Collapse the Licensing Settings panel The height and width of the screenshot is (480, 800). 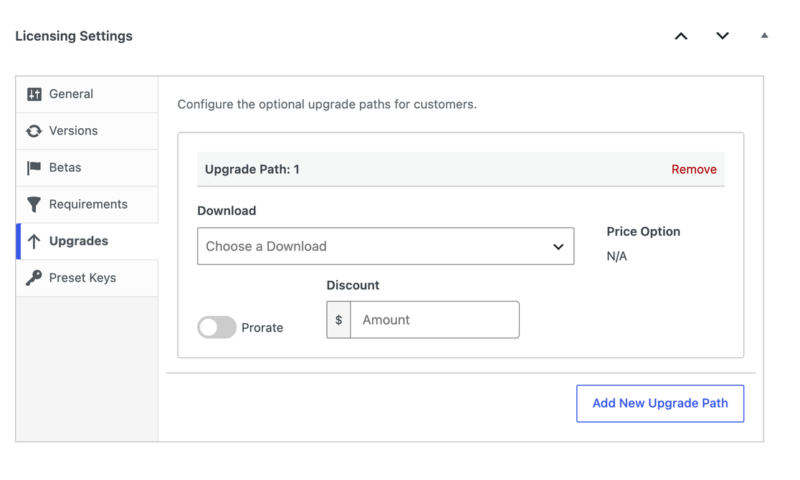(764, 35)
